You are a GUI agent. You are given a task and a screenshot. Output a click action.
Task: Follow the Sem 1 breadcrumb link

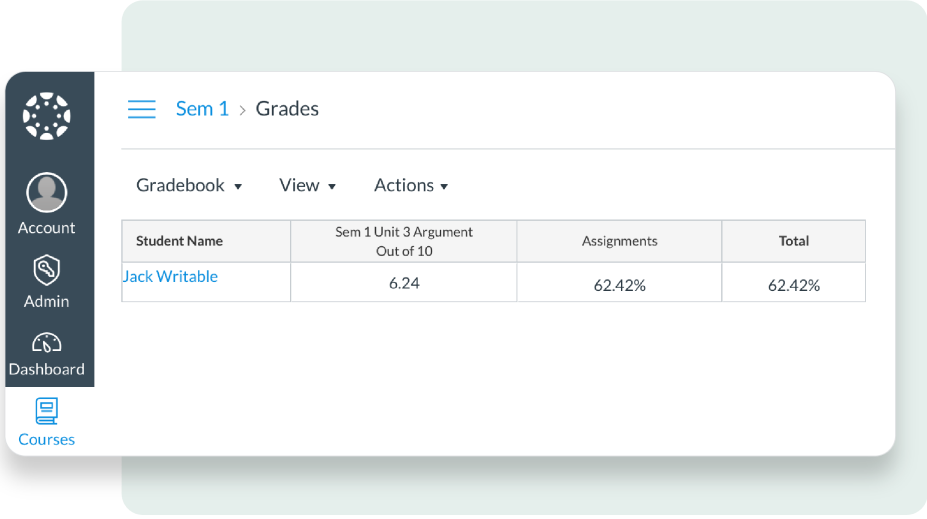click(x=202, y=109)
